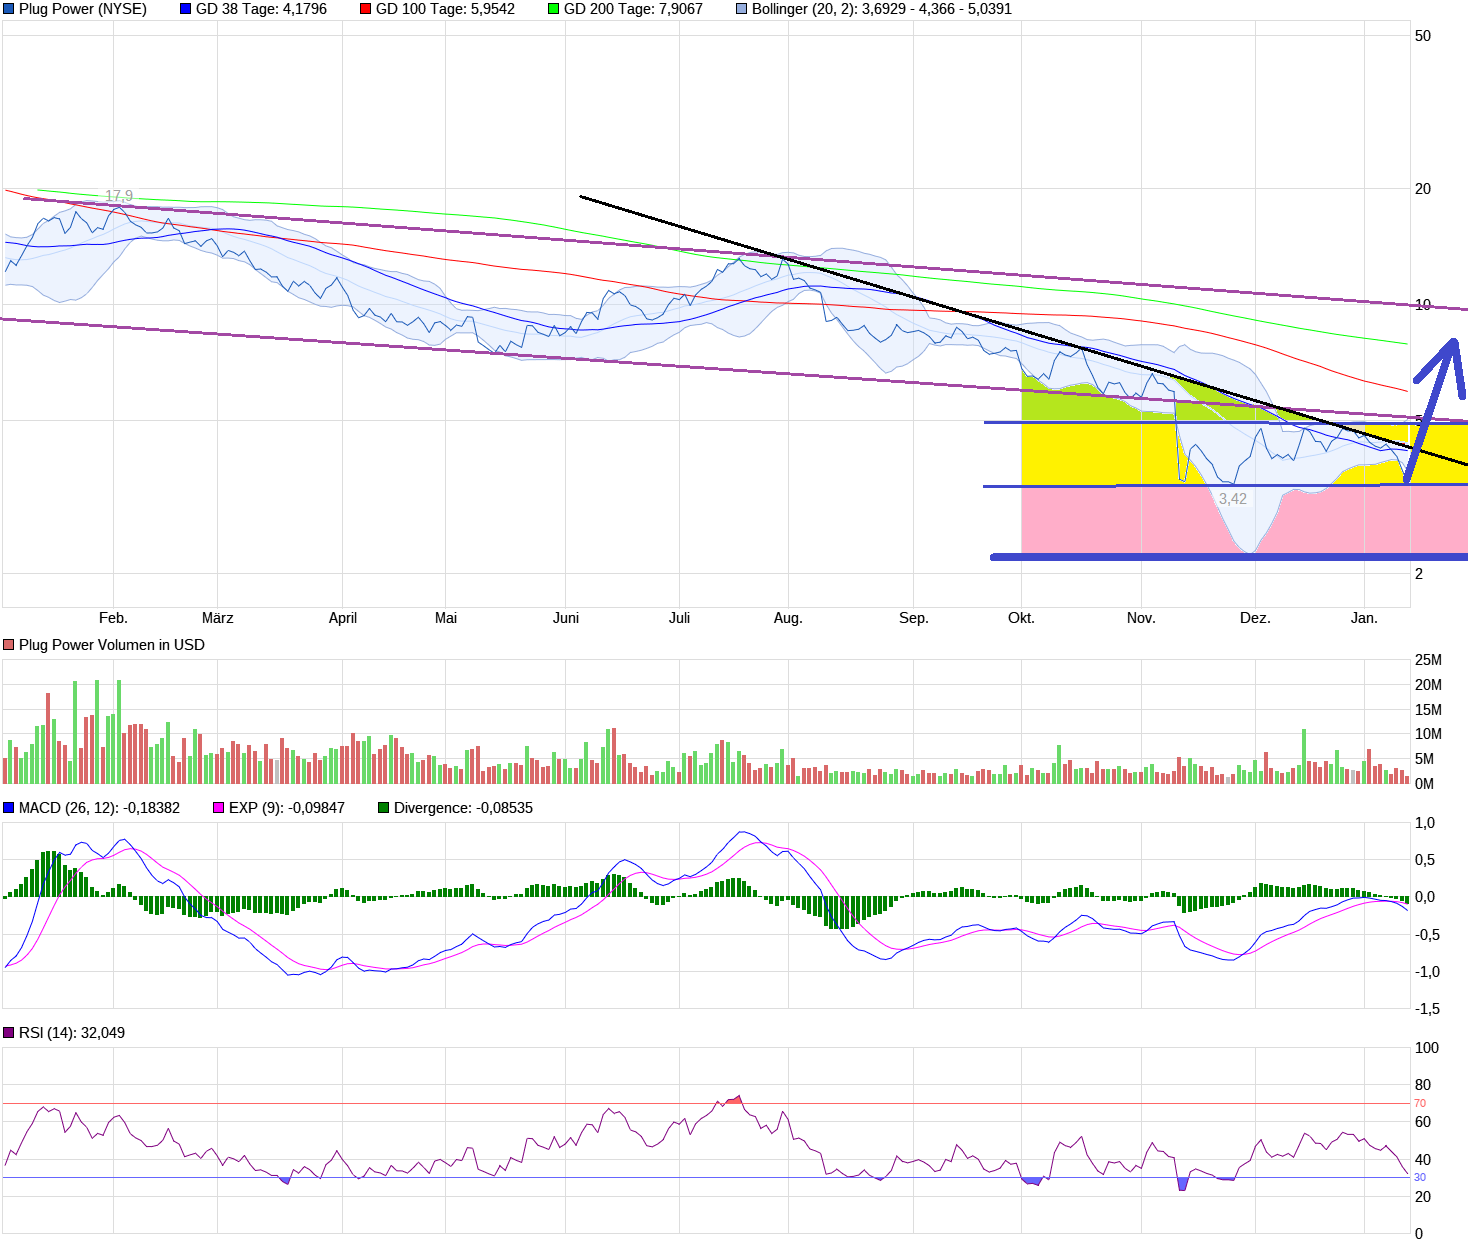Click the 'März' x-axis month label
Viewport: 1468px width, 1249px height.
[218, 618]
